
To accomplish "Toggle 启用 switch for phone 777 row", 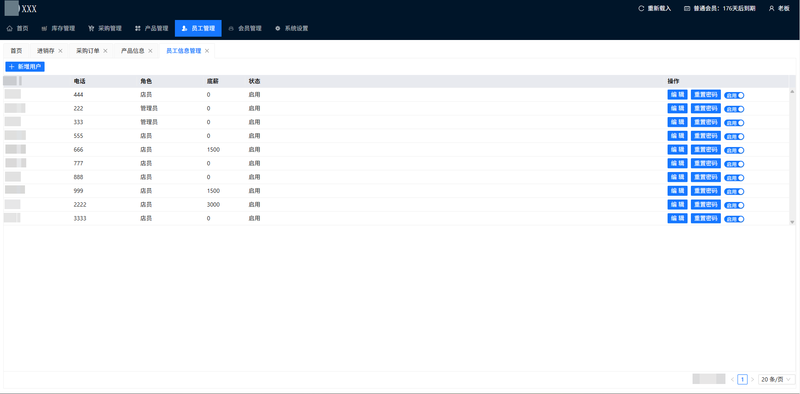I will pyautogui.click(x=734, y=164).
